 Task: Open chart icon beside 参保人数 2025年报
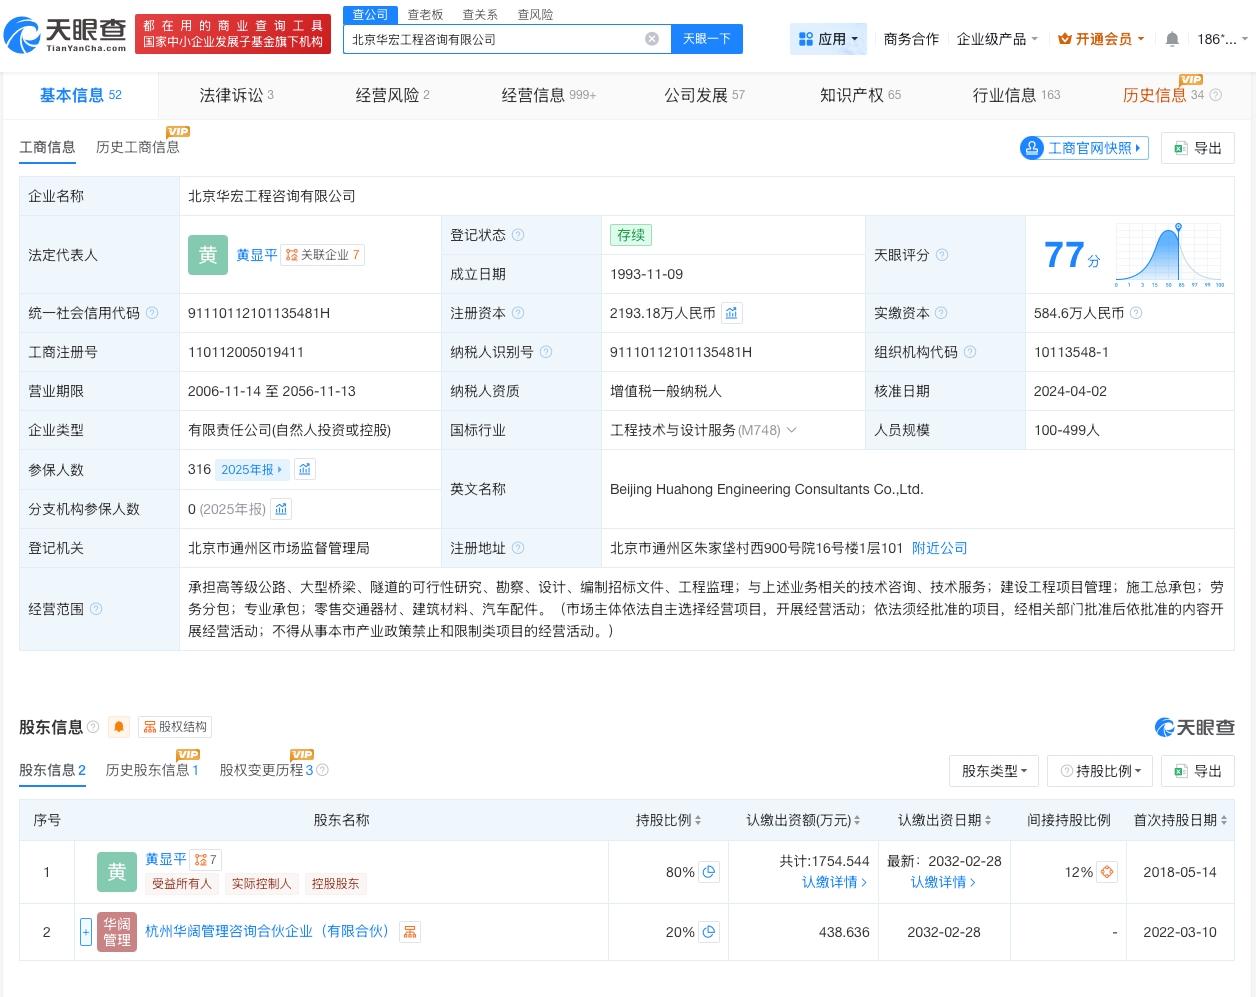305,469
